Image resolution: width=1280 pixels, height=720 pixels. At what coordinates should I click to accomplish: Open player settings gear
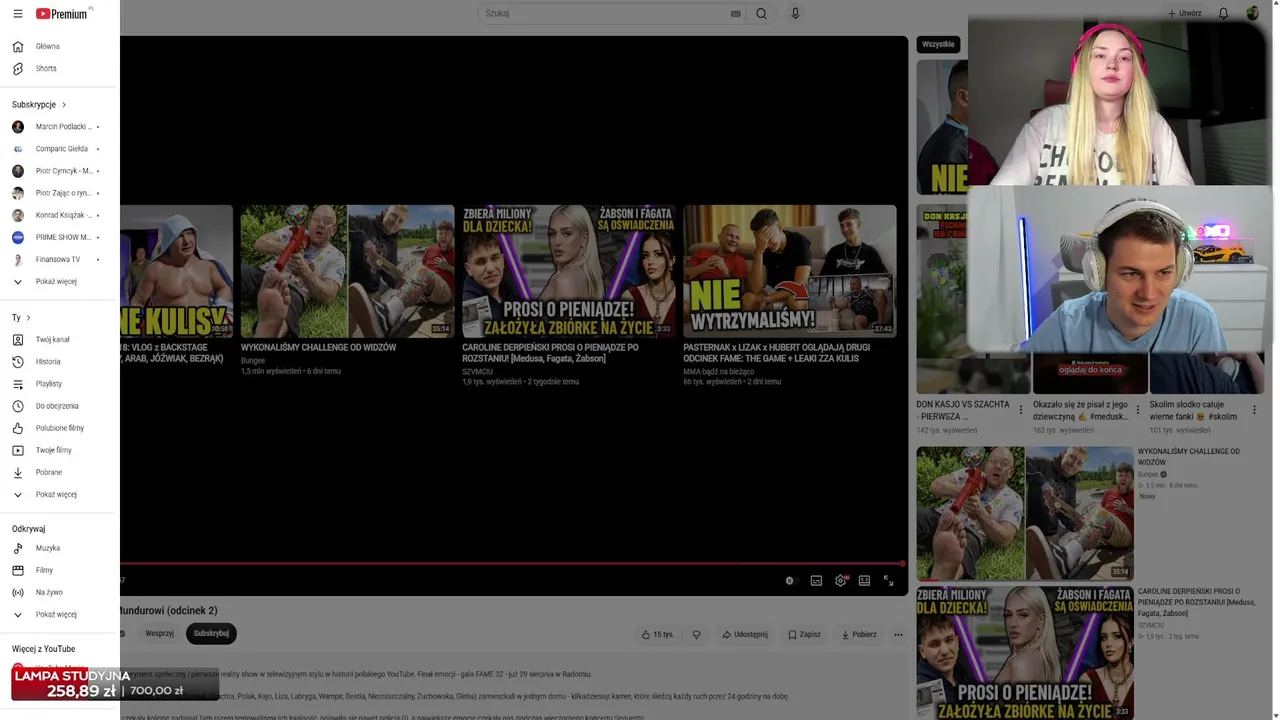coord(841,580)
